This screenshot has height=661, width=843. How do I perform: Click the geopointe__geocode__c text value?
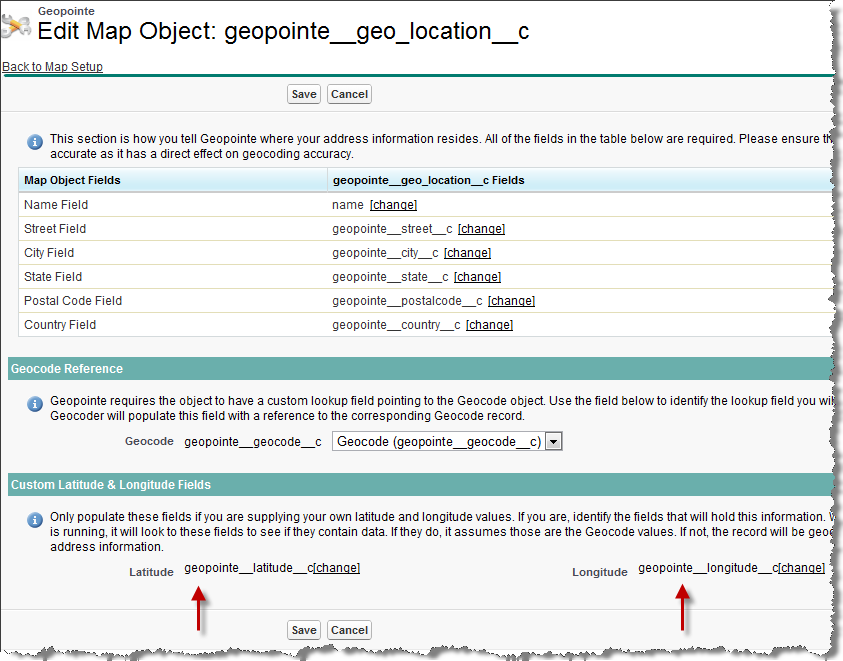(253, 442)
